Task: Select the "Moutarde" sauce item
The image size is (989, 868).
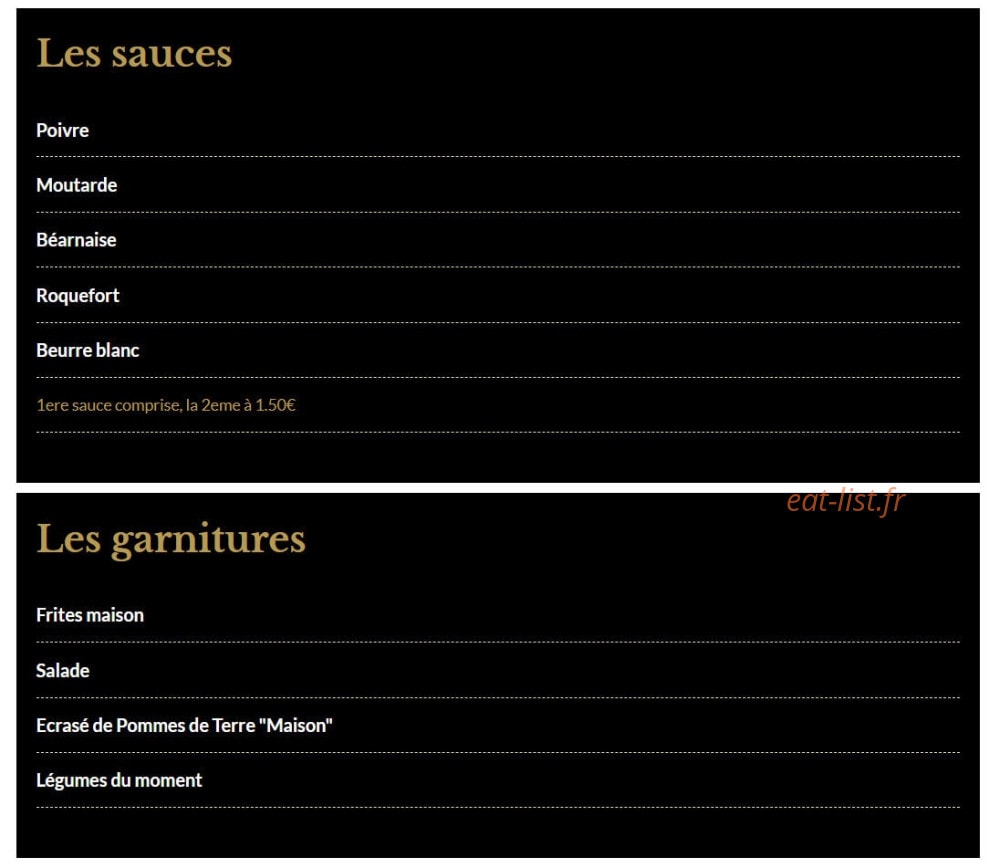Action: 76,185
